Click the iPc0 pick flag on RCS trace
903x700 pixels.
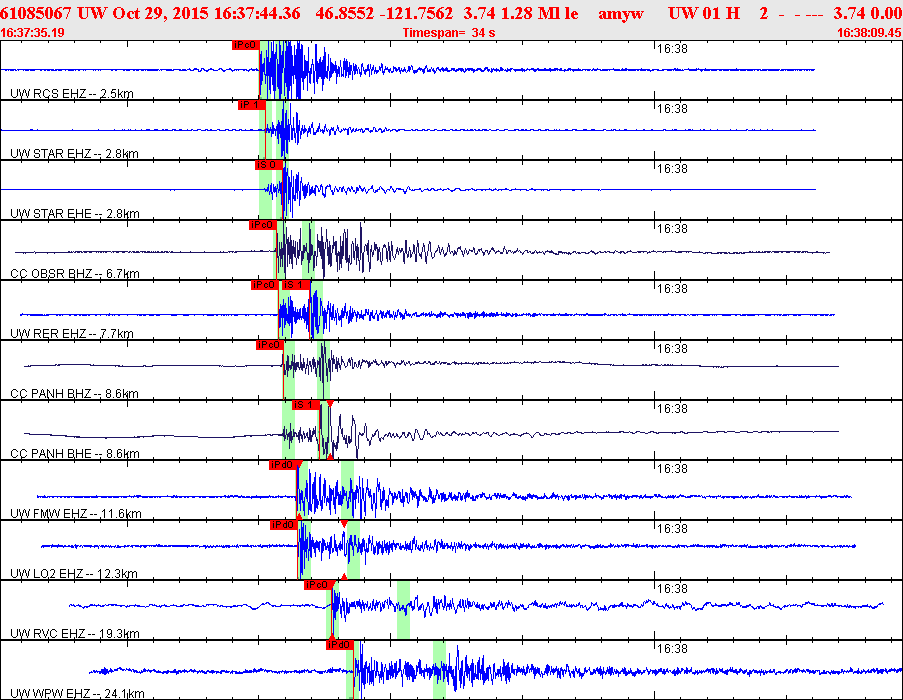pyautogui.click(x=245, y=45)
